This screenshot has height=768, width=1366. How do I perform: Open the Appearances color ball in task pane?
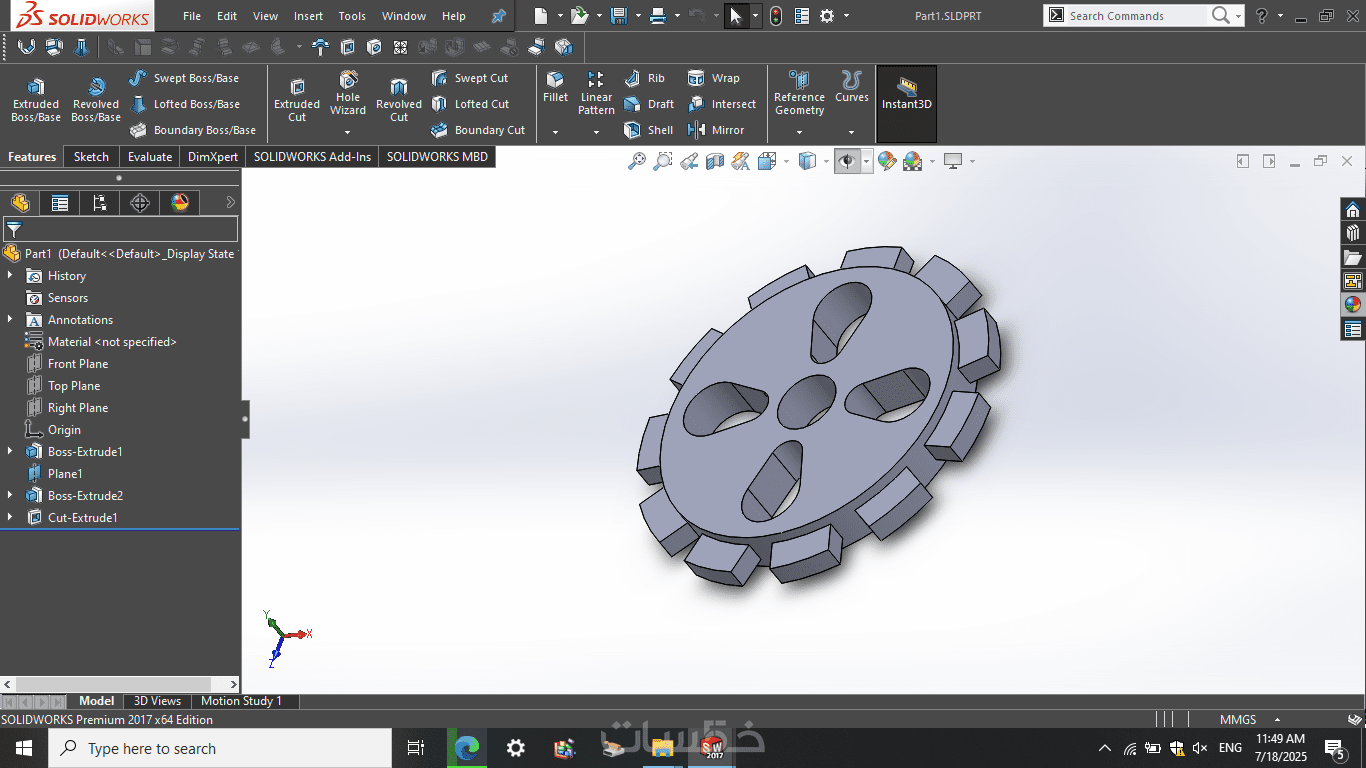tap(1353, 305)
